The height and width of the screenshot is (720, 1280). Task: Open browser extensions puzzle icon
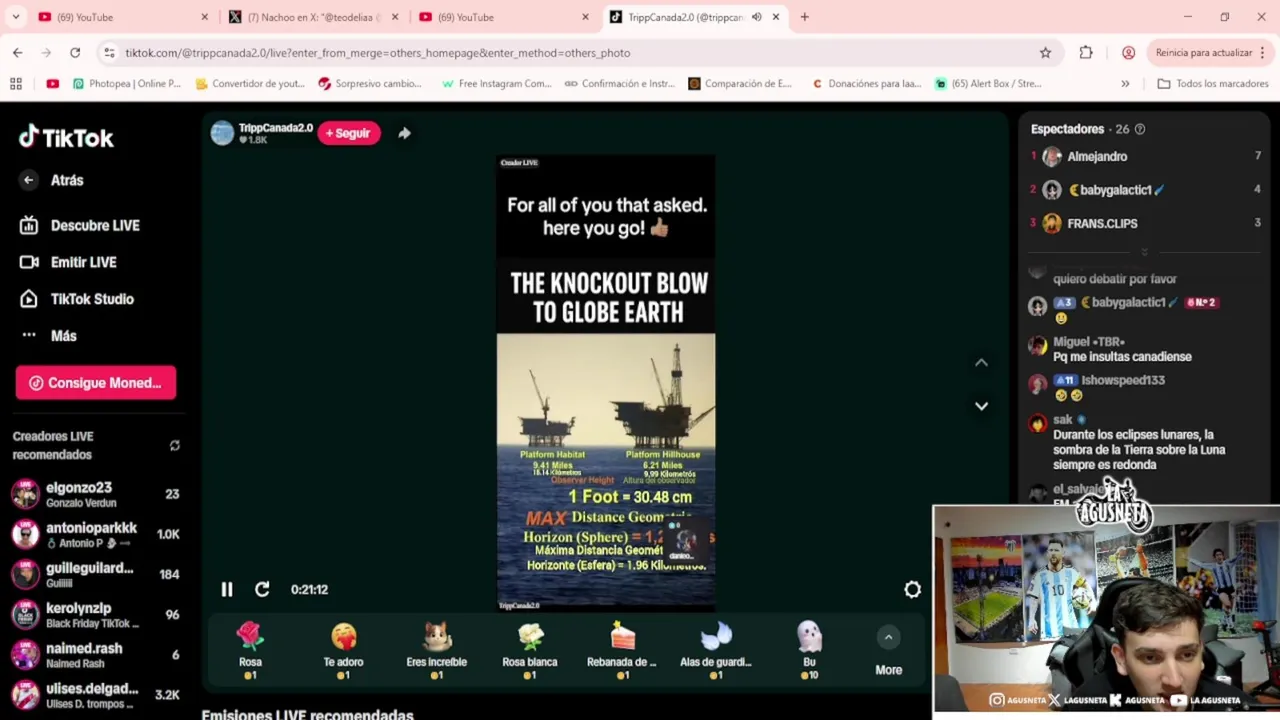[1086, 52]
